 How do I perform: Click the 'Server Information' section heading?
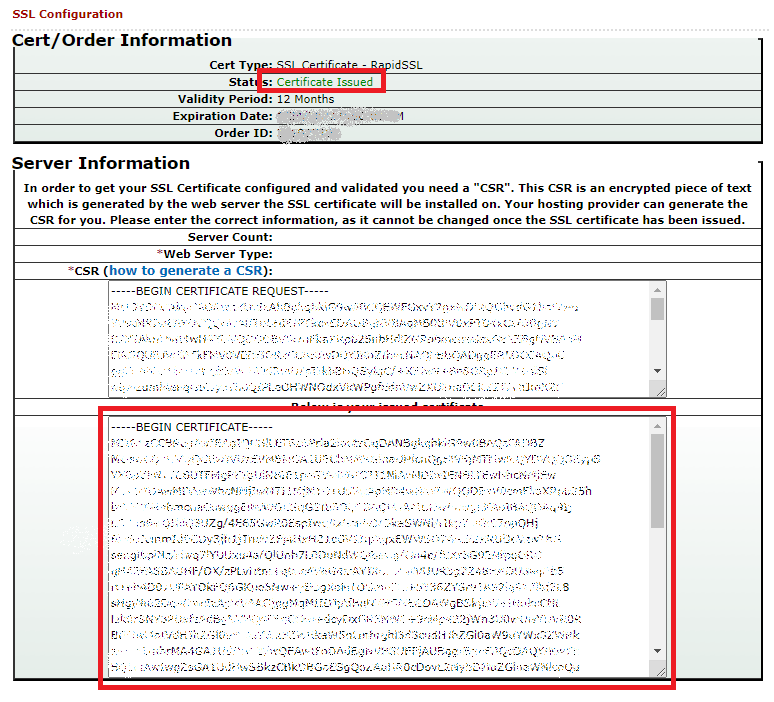pyautogui.click(x=100, y=163)
